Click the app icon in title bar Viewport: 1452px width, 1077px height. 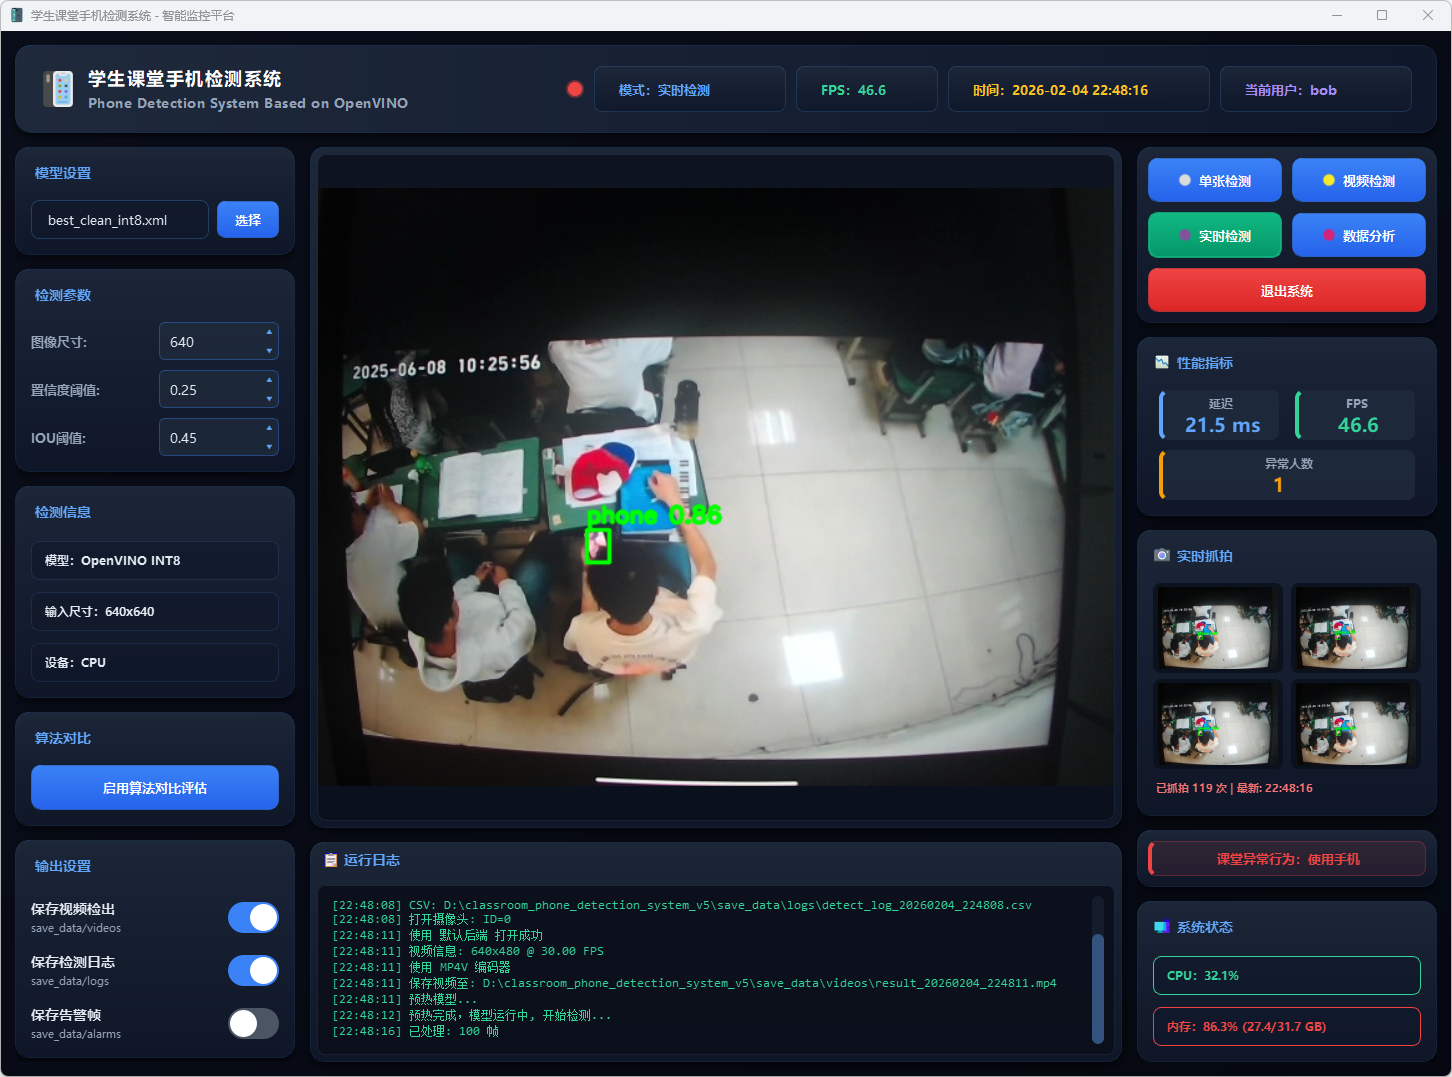pos(16,15)
